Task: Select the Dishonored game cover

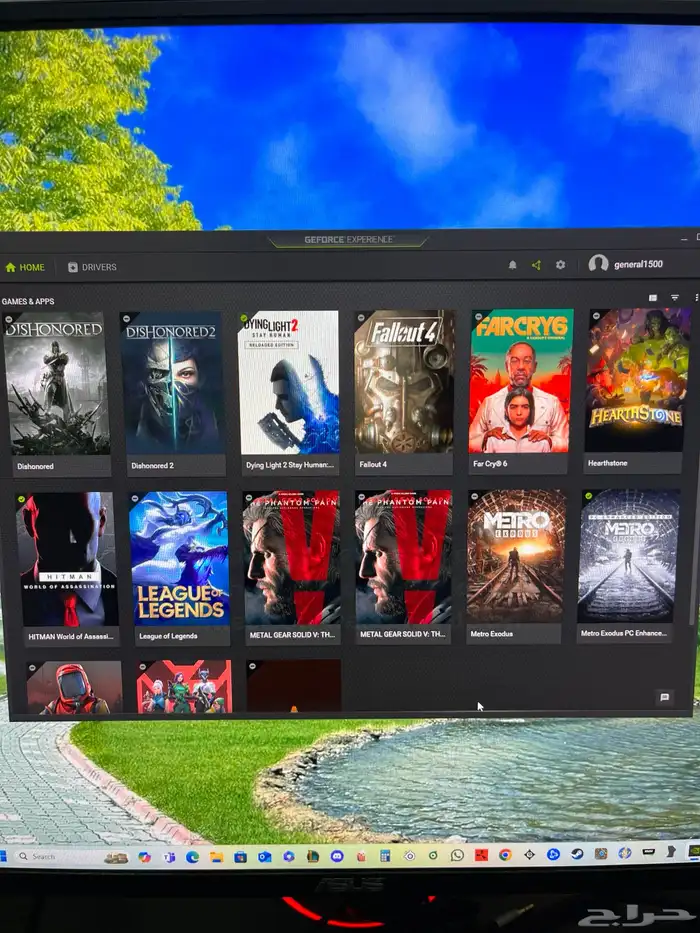Action: tap(57, 384)
